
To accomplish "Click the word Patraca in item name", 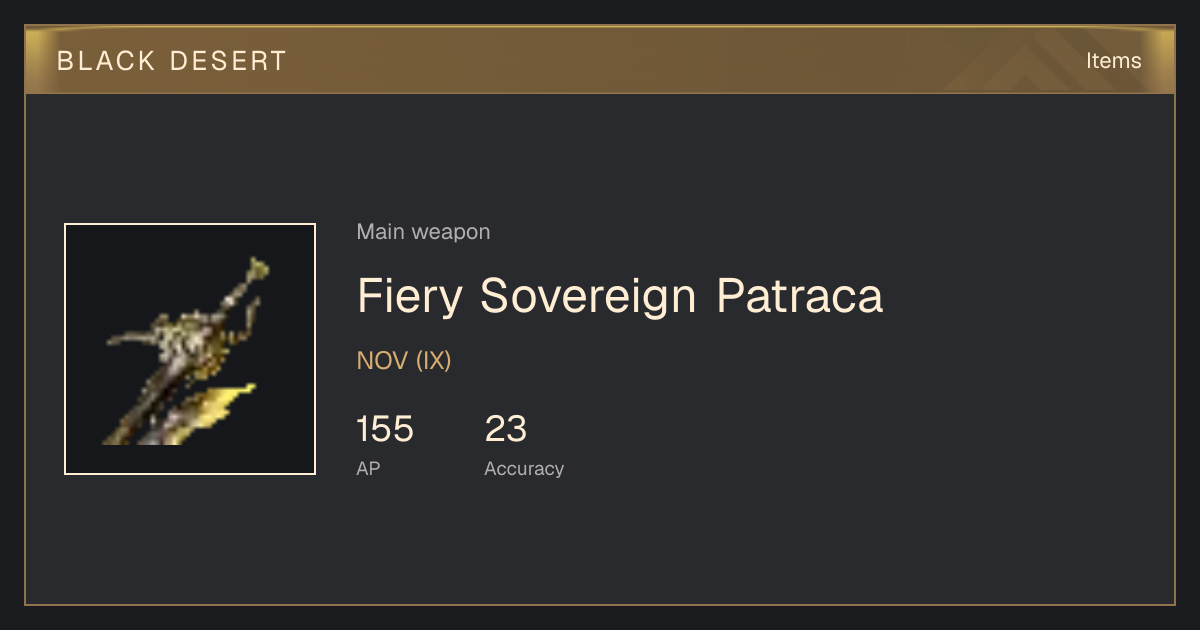I will 800,296.
